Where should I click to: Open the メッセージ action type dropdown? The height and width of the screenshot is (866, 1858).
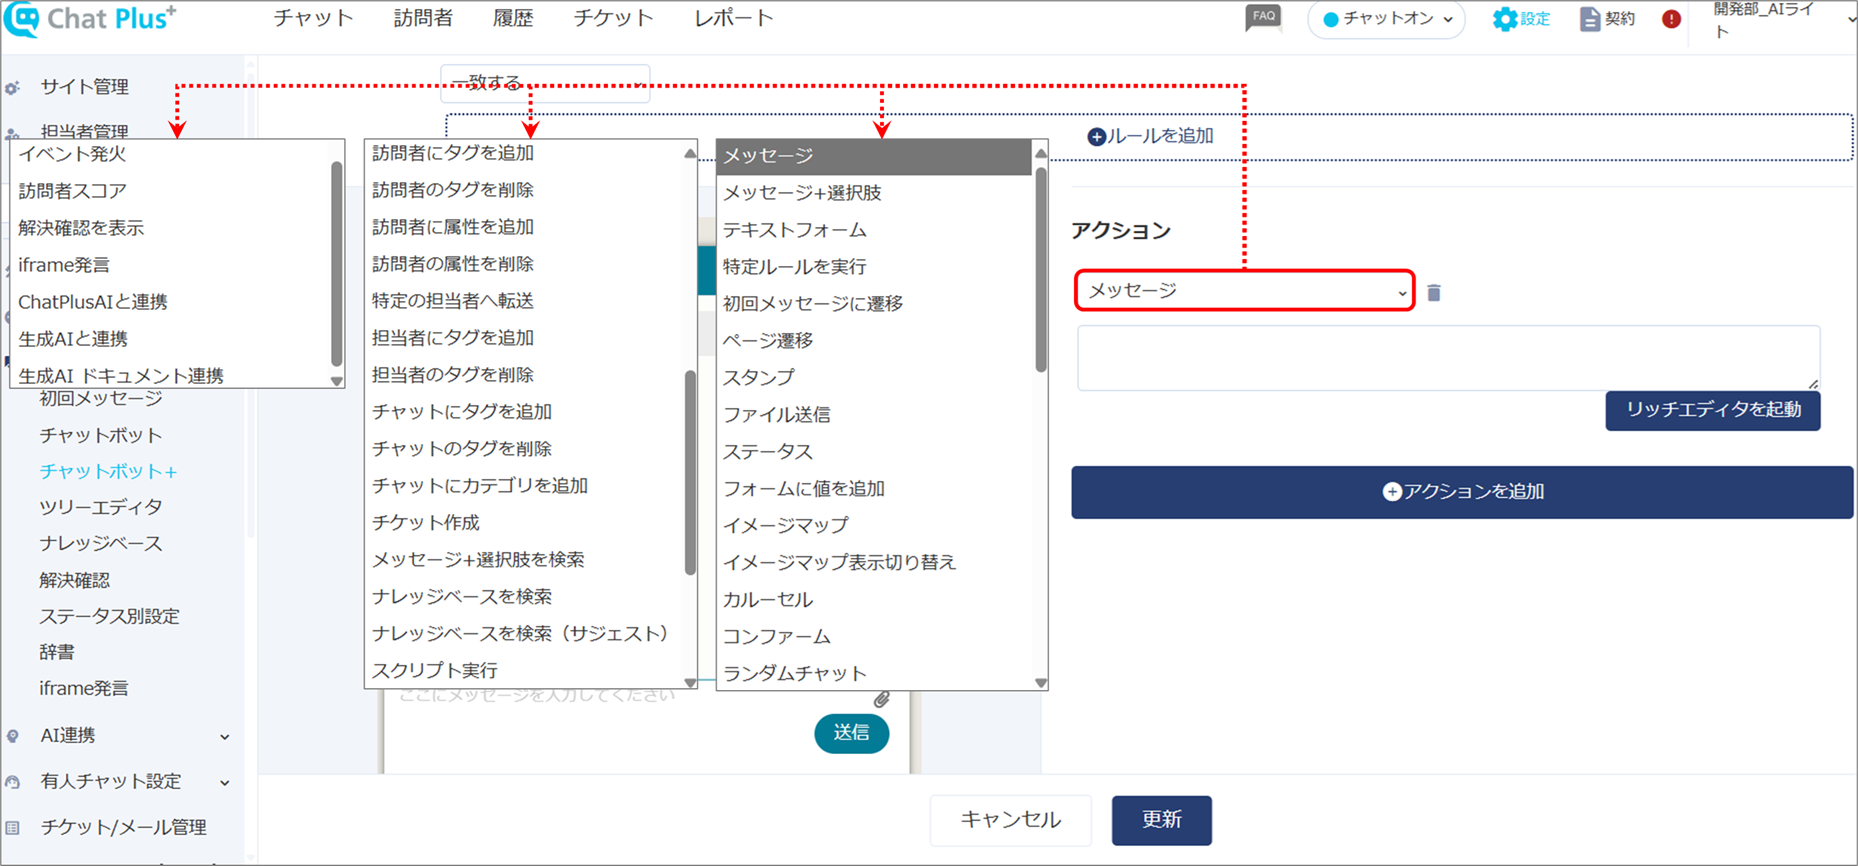coord(1245,290)
